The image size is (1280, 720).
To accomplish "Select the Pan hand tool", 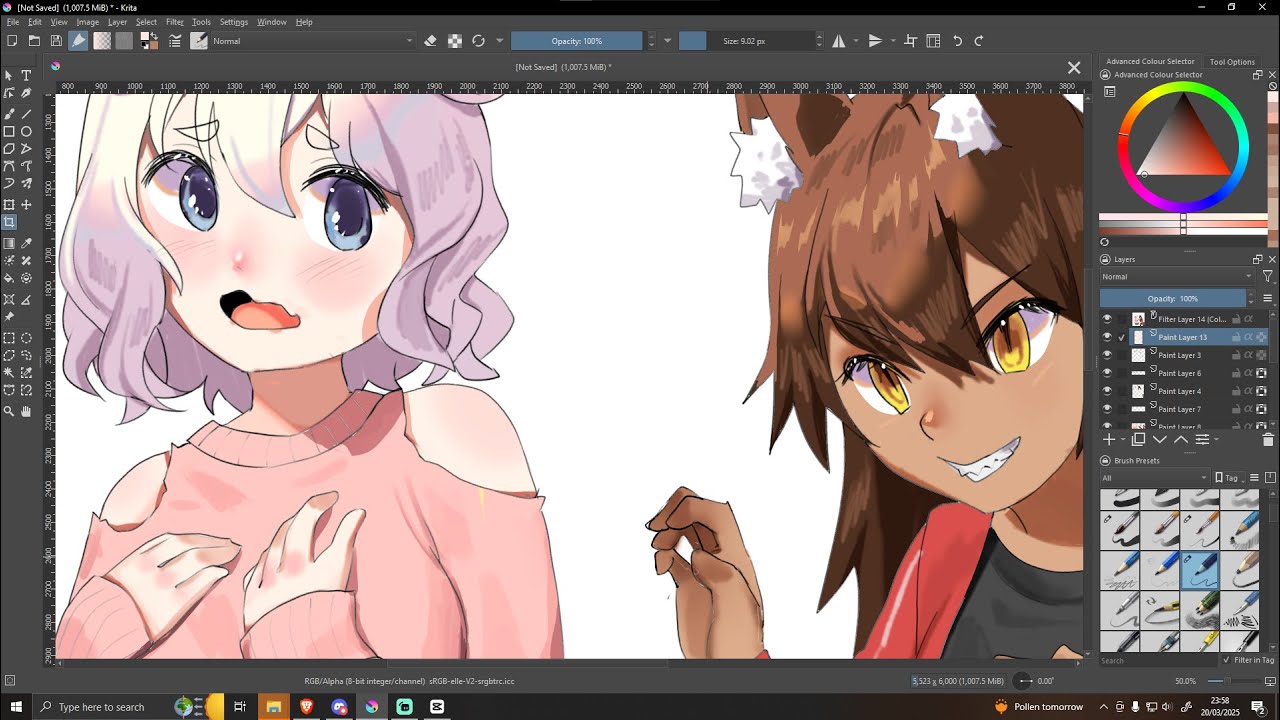I will (26, 411).
